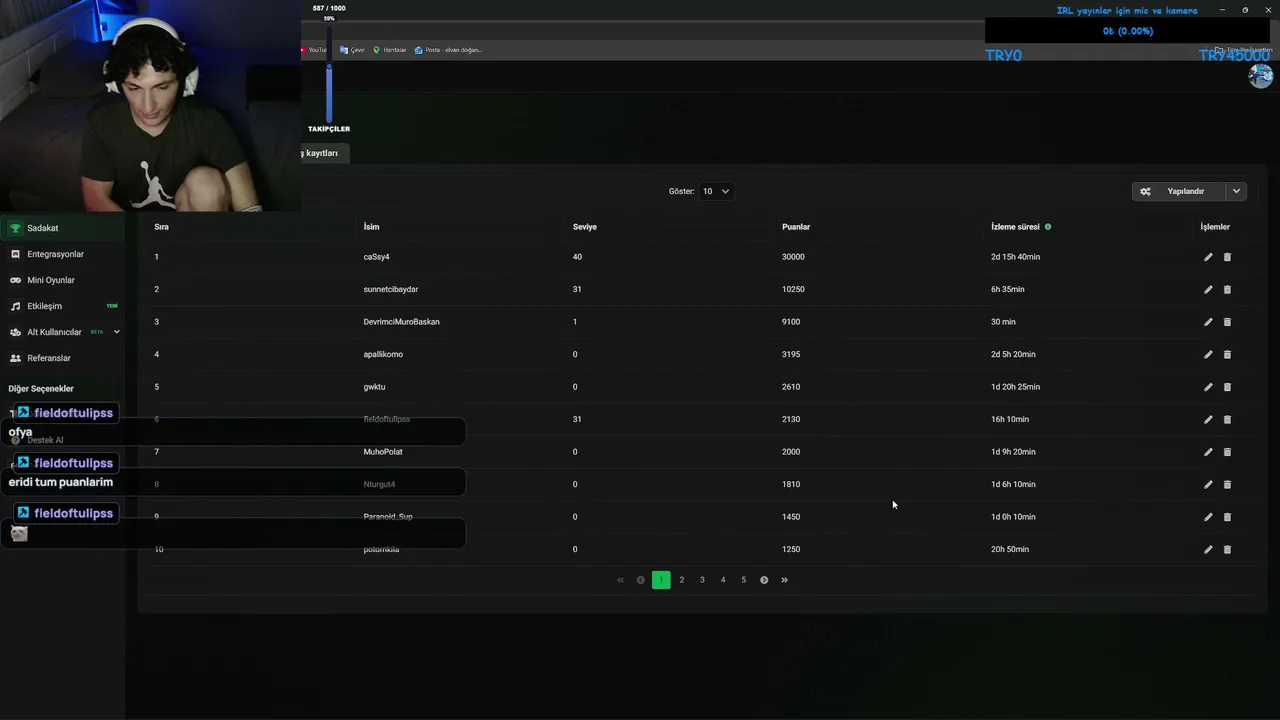Image resolution: width=1280 pixels, height=720 pixels.
Task: Edit the row with 1450 points
Action: tap(1208, 517)
